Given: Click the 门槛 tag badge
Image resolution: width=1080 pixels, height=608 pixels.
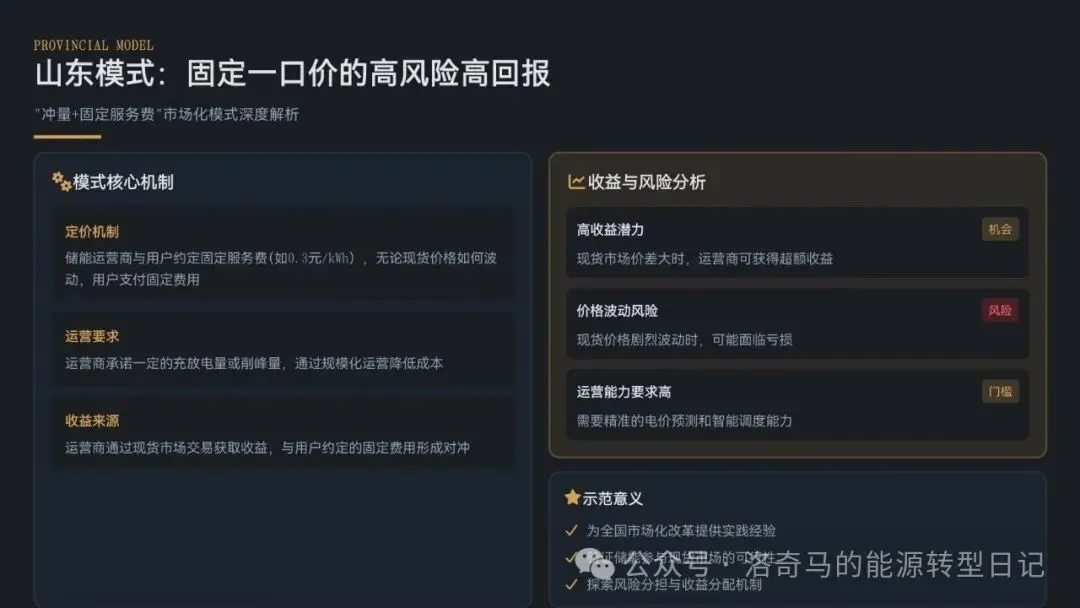Looking at the screenshot, I should [999, 392].
